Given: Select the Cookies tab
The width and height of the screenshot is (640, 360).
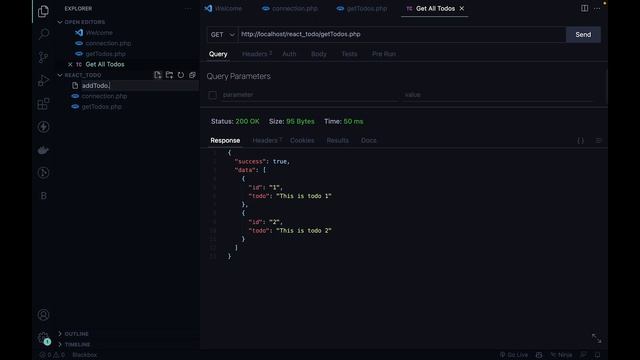Looking at the screenshot, I should 302,140.
